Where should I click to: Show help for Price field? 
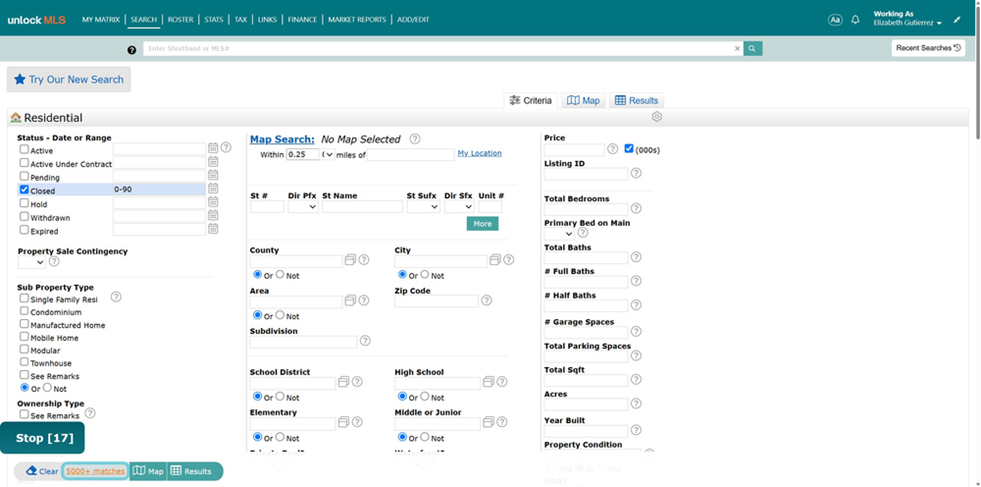tap(612, 149)
